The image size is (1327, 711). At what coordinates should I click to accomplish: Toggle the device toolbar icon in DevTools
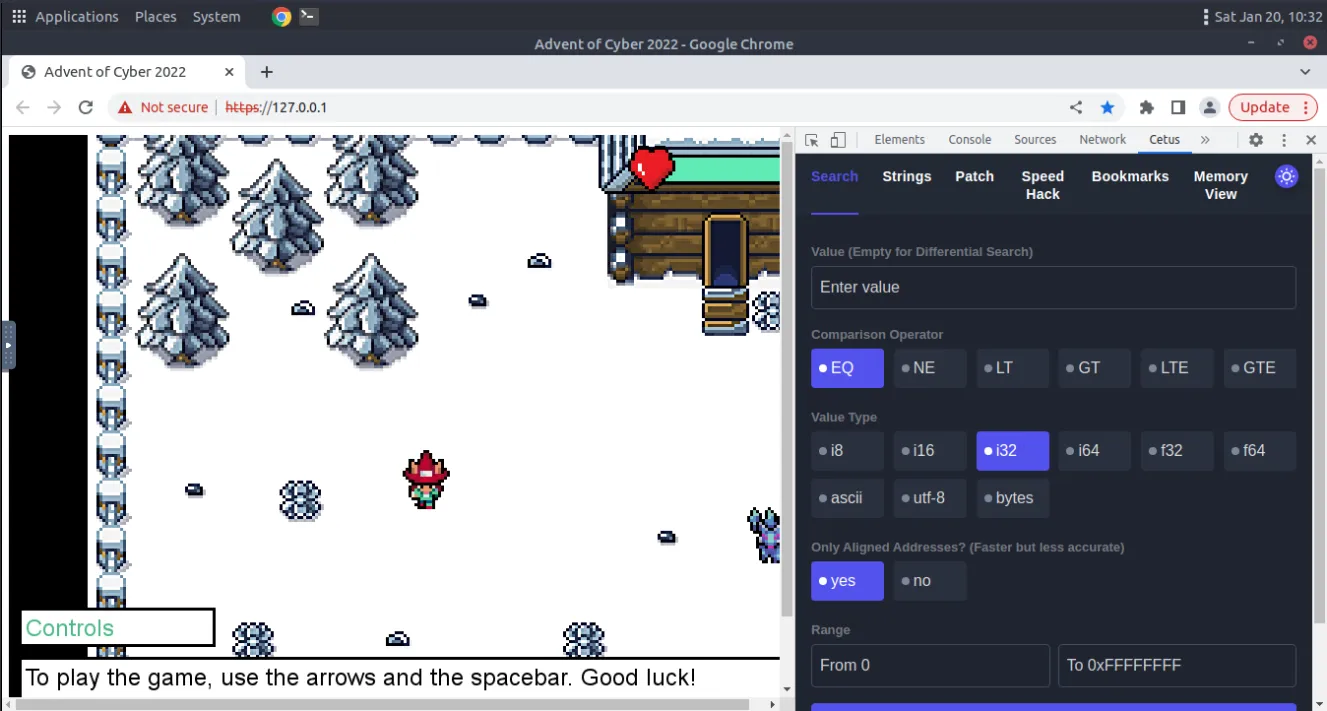click(x=838, y=140)
